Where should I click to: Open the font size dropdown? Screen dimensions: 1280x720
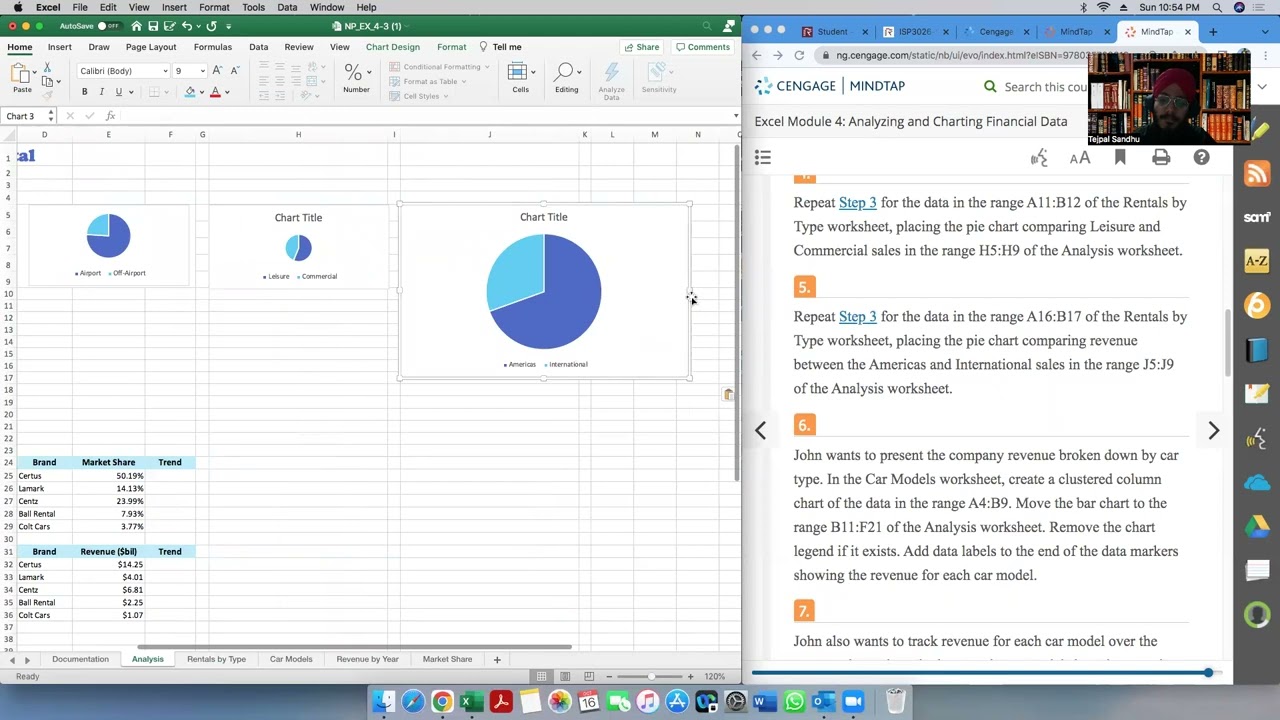tap(202, 71)
